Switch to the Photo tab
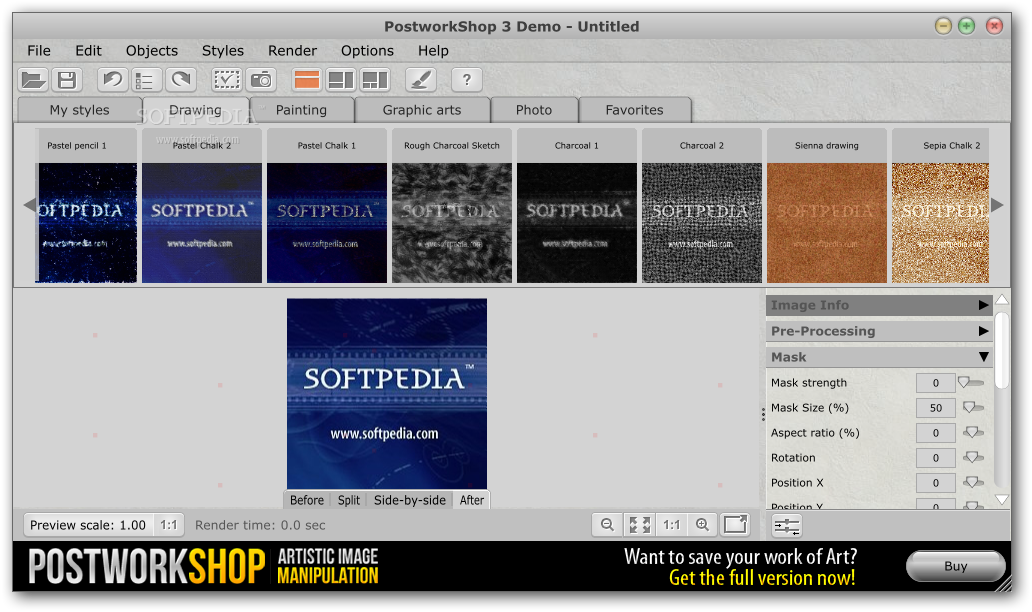Screen dimensions: 1032x612 [x=534, y=110]
